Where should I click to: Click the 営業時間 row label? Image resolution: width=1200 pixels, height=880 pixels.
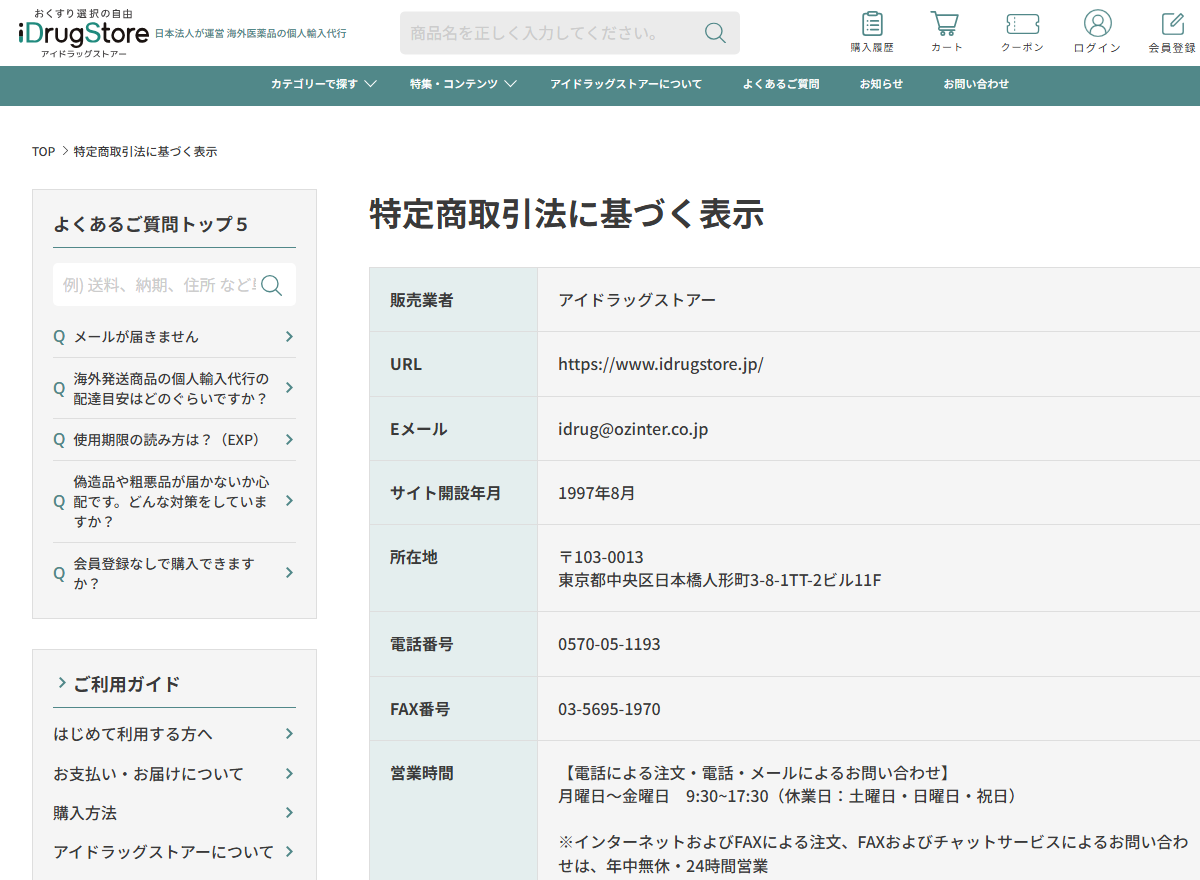[421, 773]
